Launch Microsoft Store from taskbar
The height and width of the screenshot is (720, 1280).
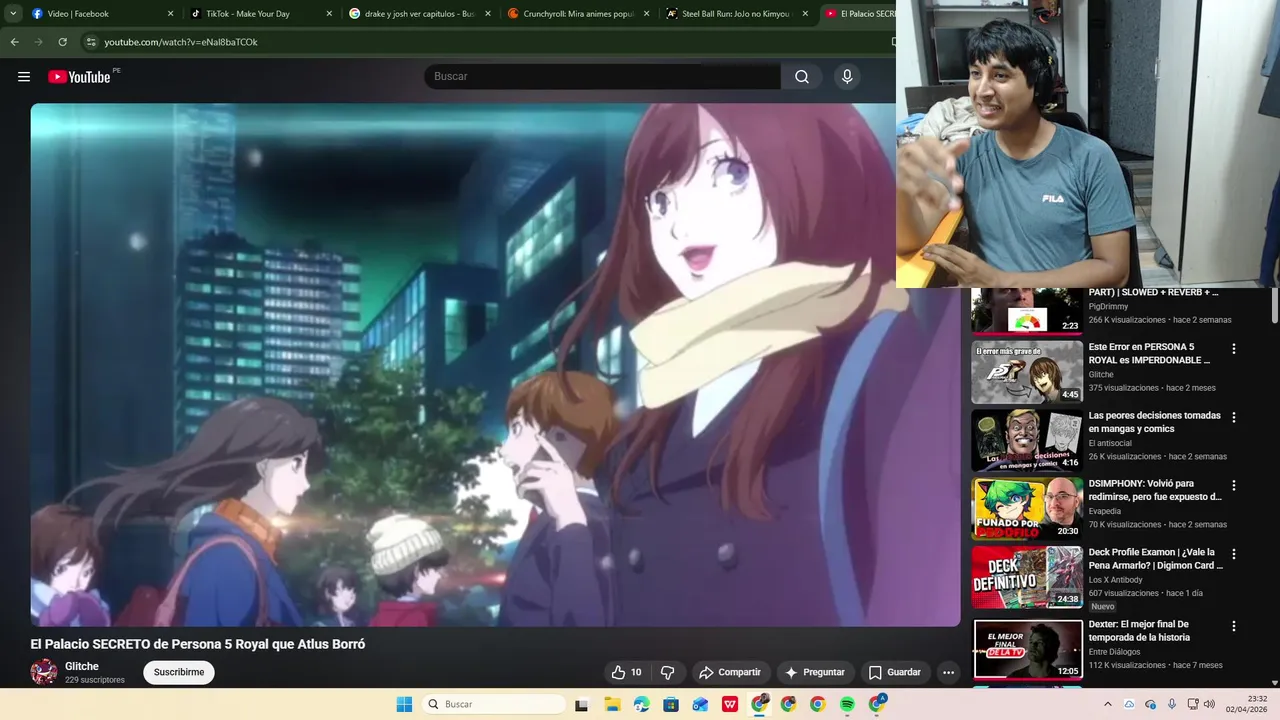(670, 704)
